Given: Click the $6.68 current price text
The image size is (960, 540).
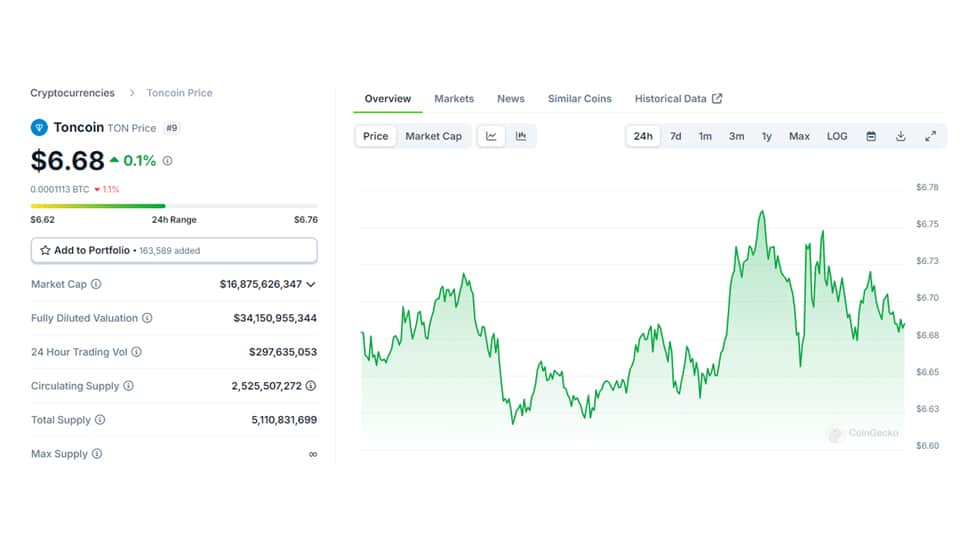Looking at the screenshot, I should [67, 160].
